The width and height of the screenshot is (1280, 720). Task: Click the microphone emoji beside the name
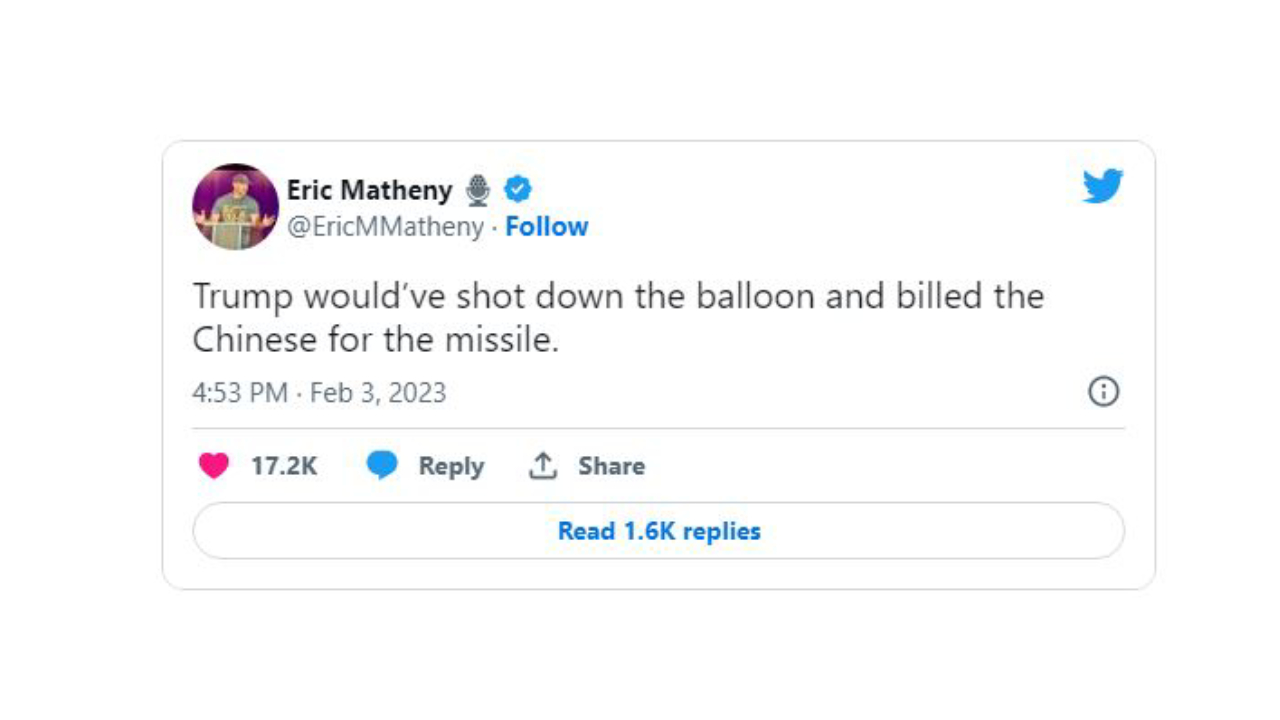tap(478, 189)
